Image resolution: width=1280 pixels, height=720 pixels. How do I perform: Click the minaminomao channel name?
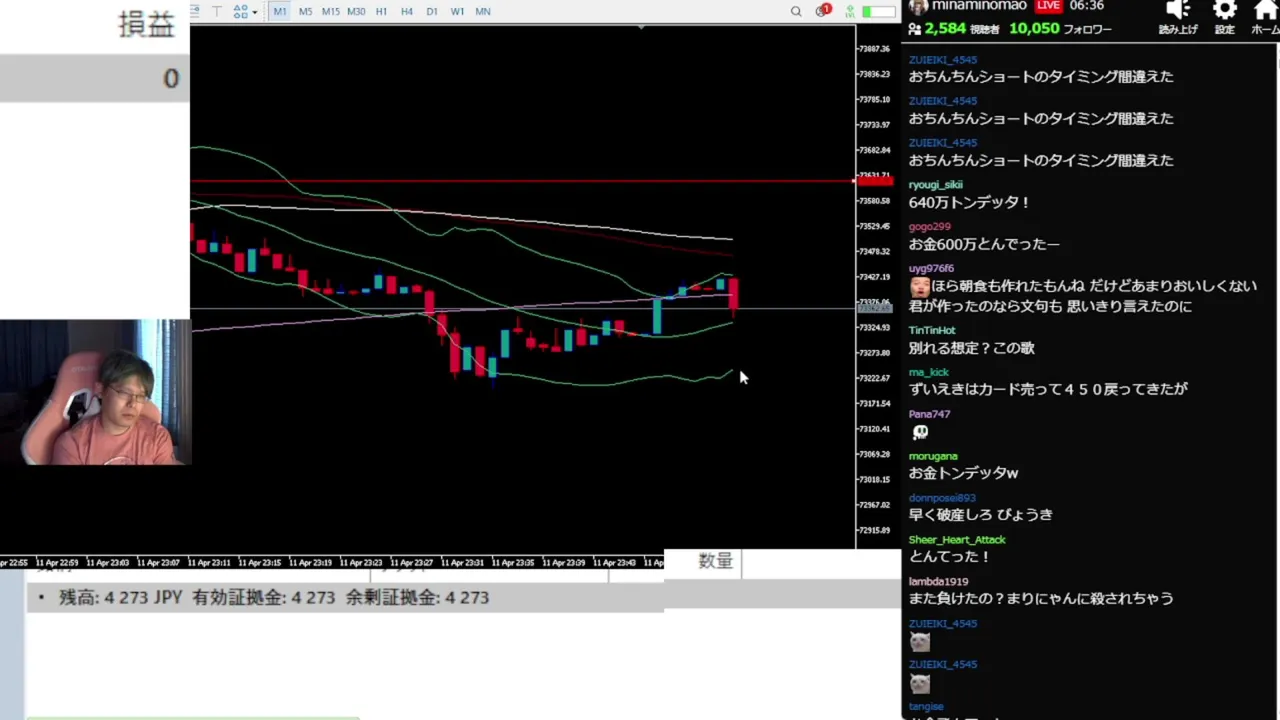click(x=980, y=6)
